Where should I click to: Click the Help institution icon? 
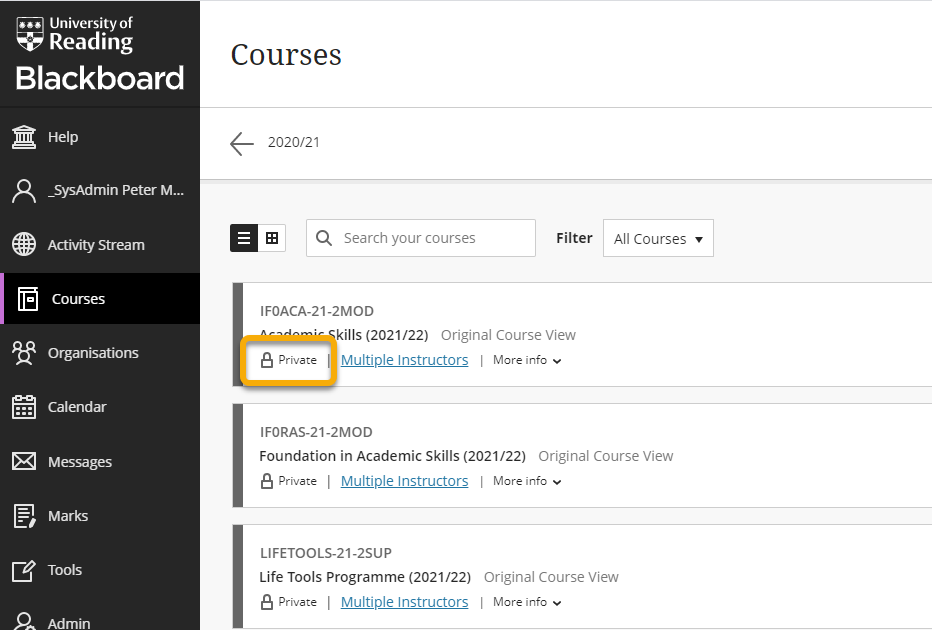coord(24,137)
